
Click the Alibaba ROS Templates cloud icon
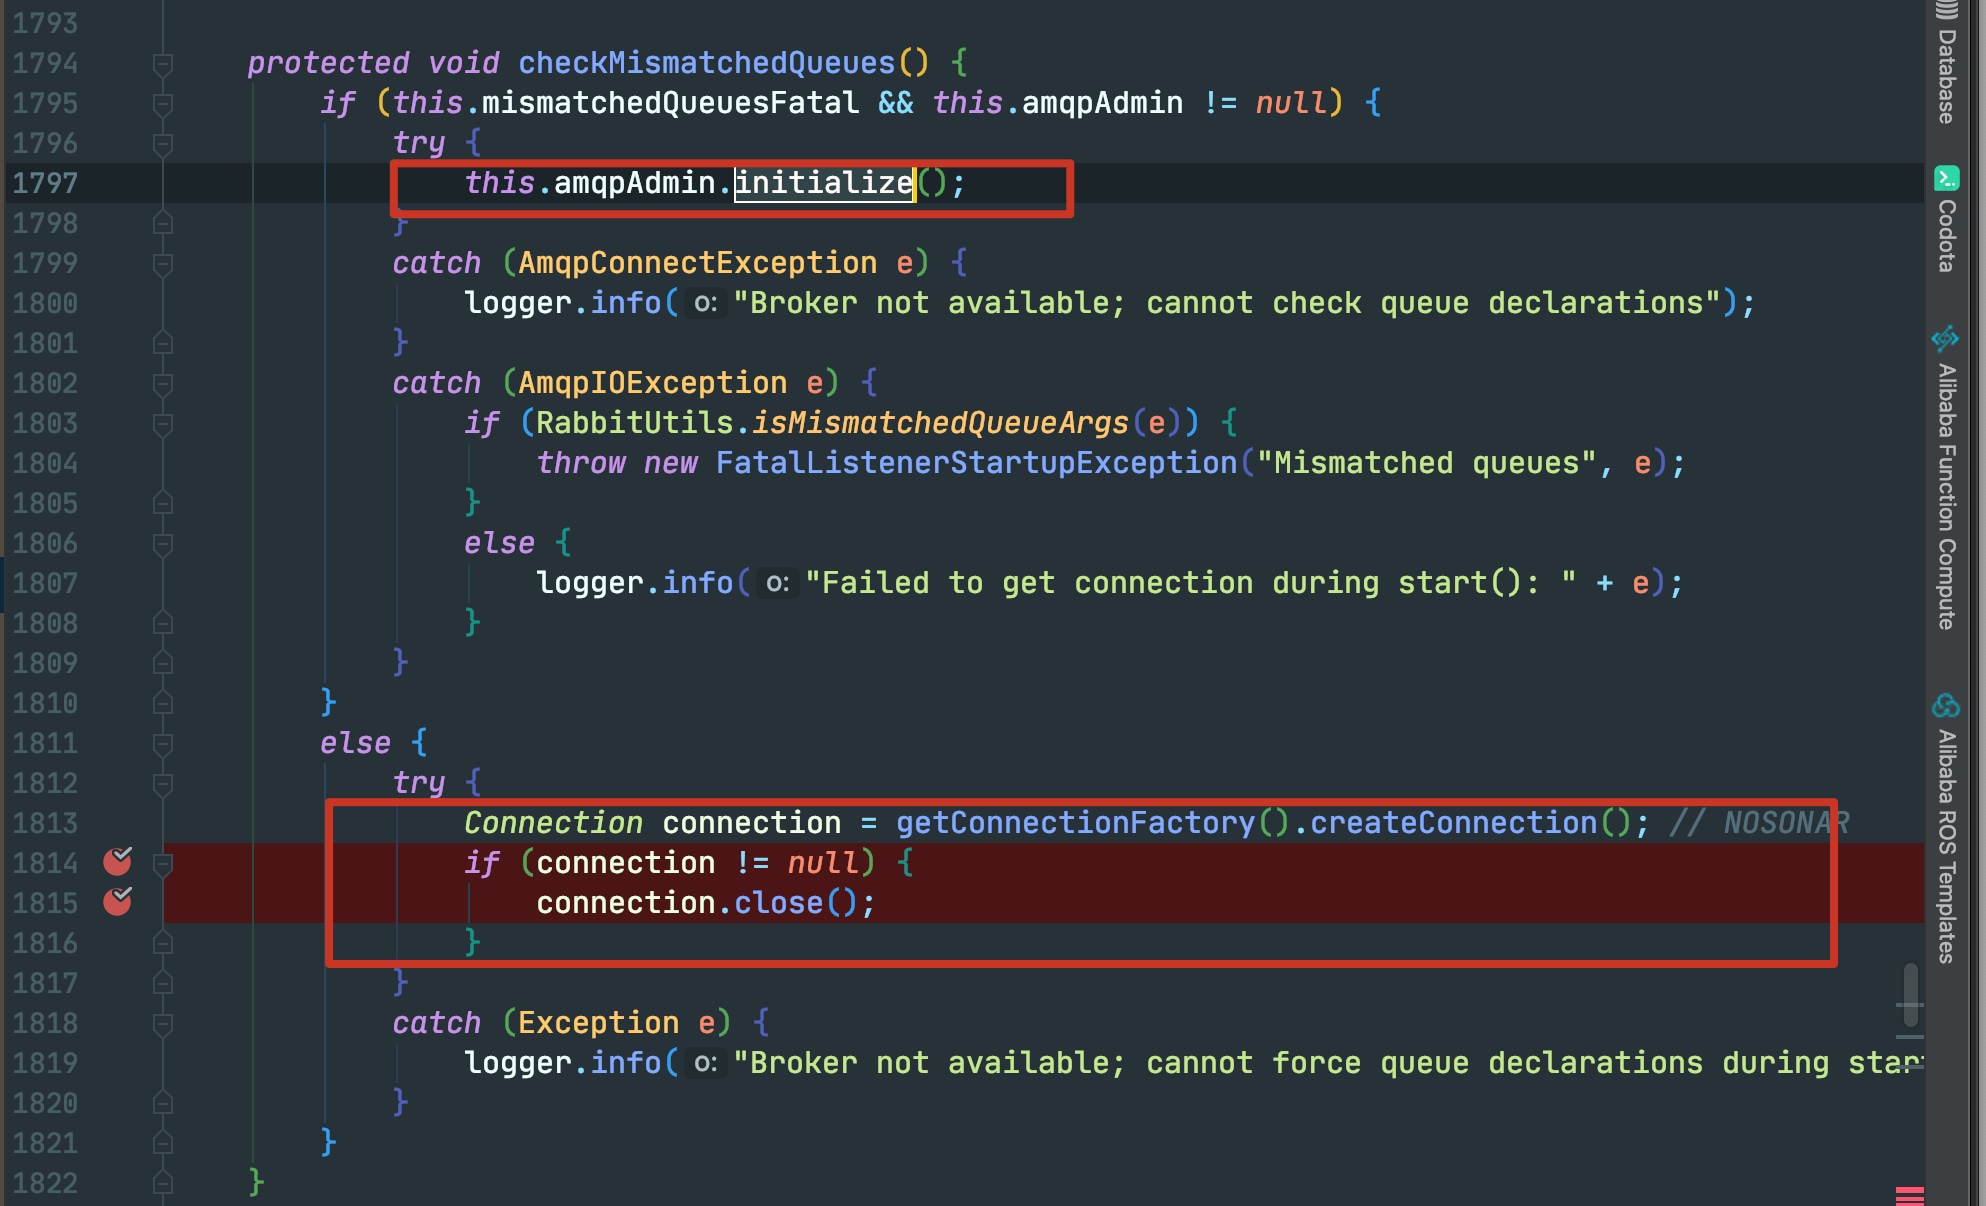[1945, 706]
